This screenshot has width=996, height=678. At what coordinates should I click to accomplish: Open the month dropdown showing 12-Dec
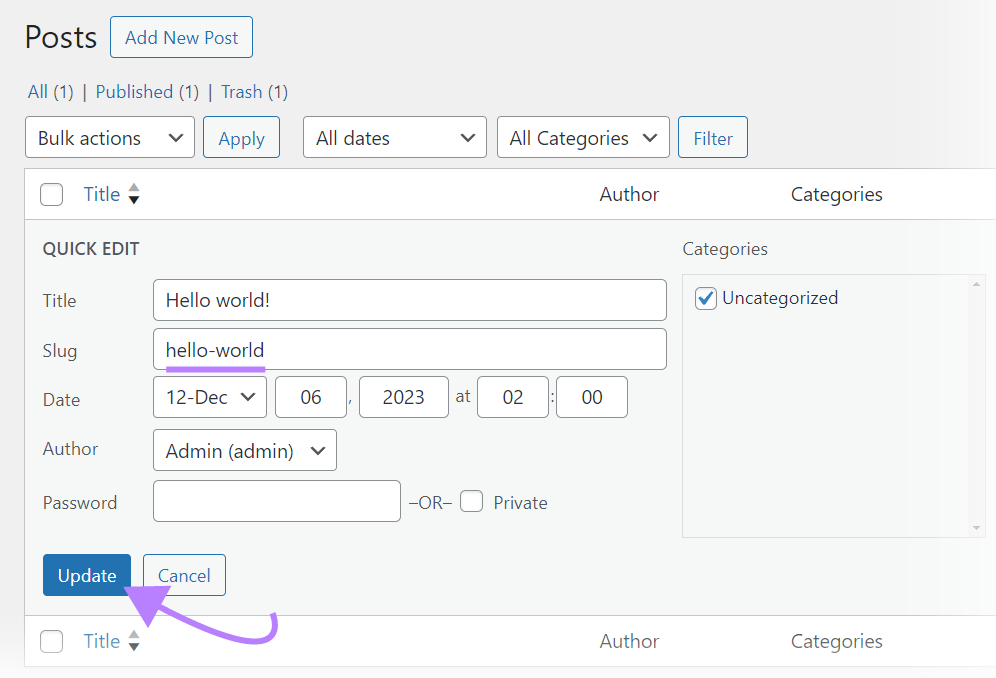[210, 397]
